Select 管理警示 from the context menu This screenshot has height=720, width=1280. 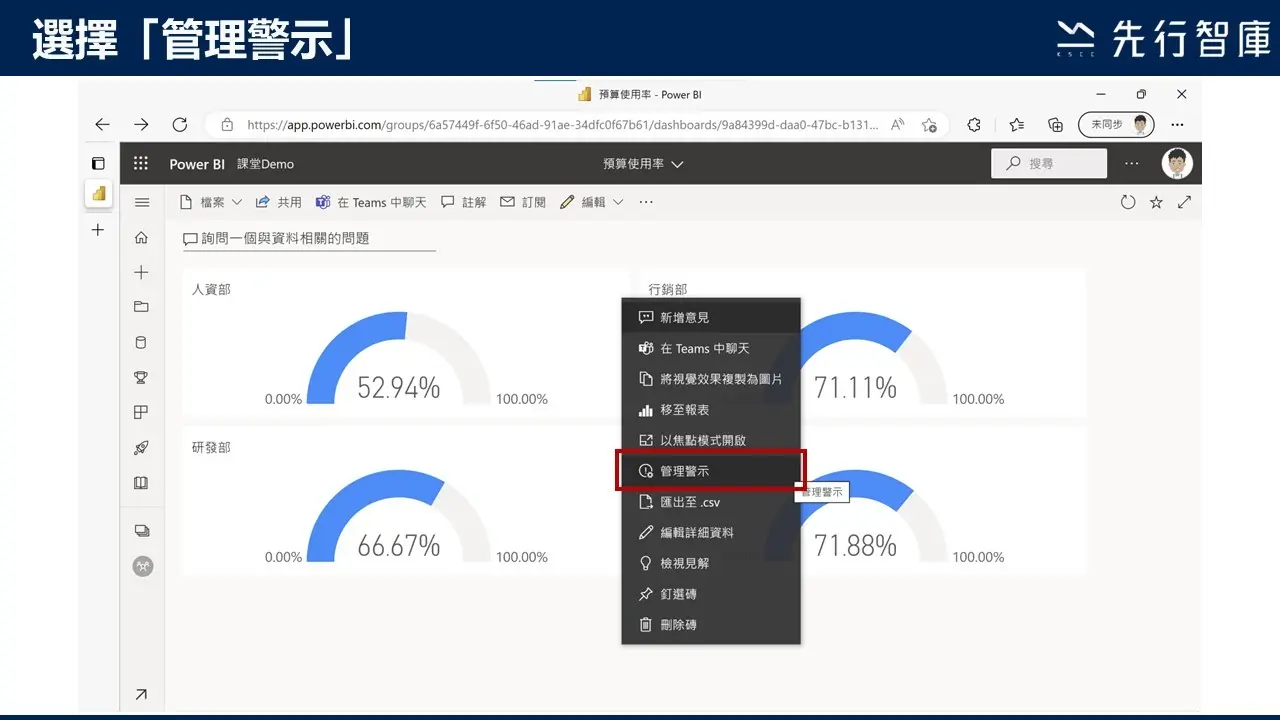click(711, 471)
